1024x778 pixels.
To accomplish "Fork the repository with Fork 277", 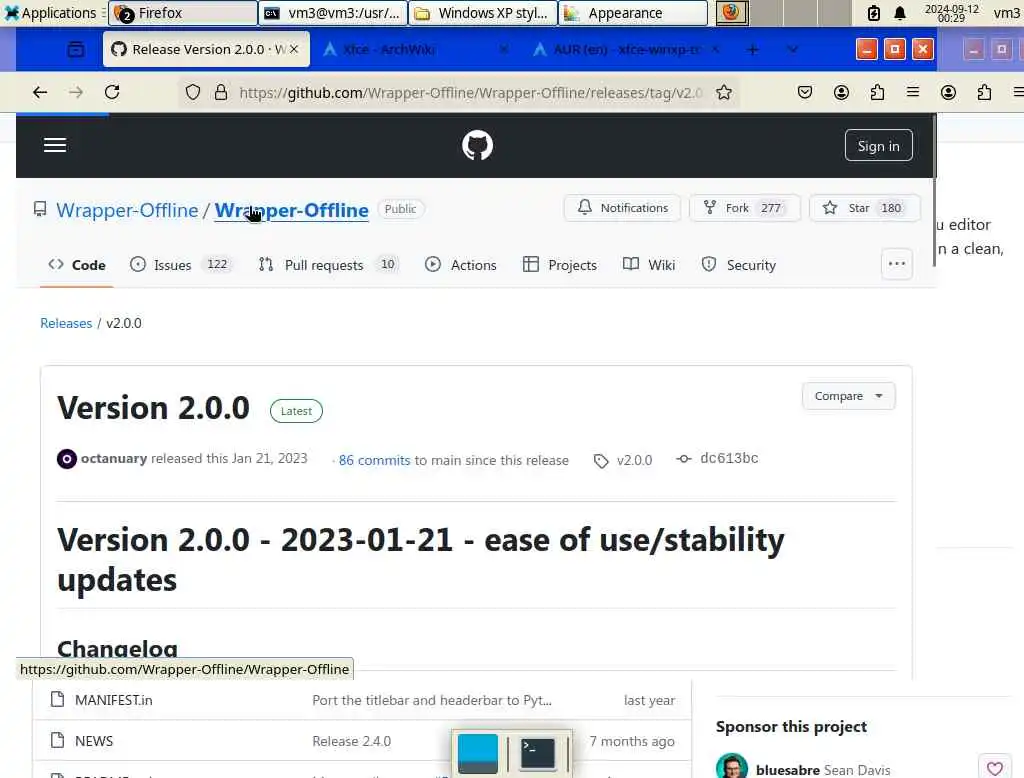I will click(x=744, y=208).
